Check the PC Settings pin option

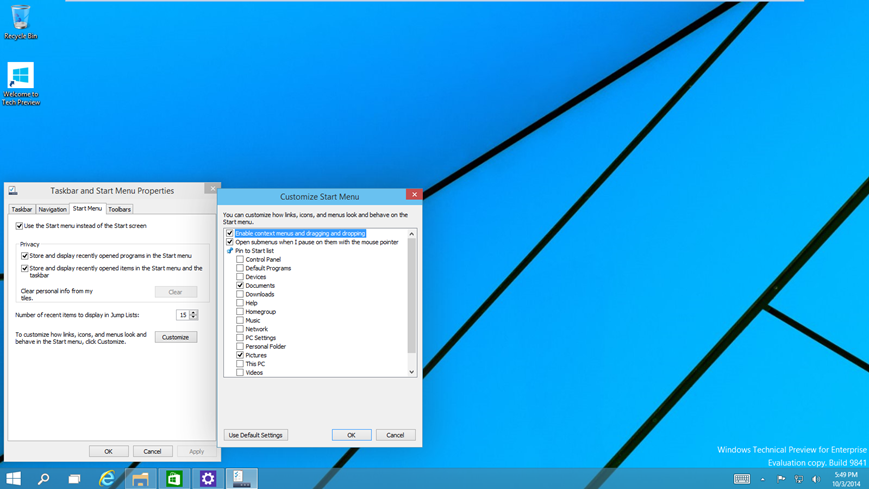click(240, 338)
